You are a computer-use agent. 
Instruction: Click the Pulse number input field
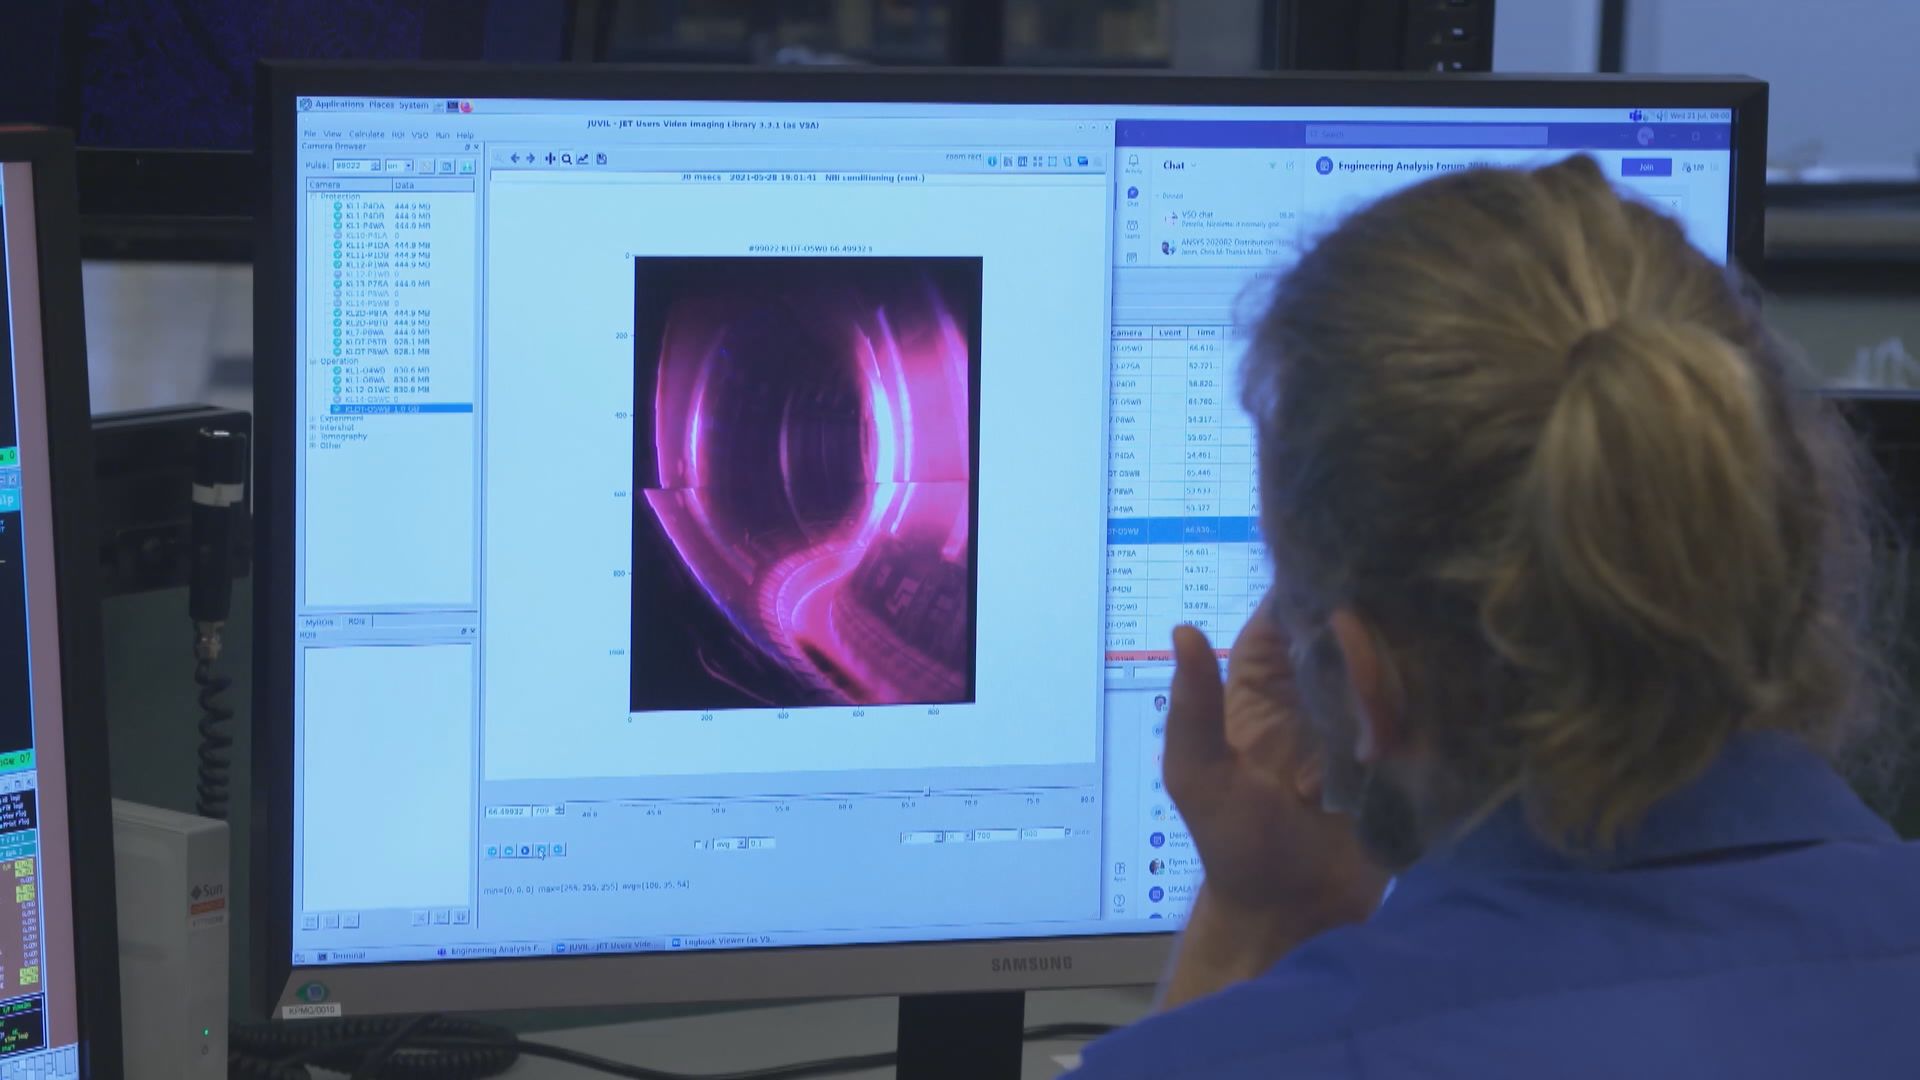click(351, 166)
